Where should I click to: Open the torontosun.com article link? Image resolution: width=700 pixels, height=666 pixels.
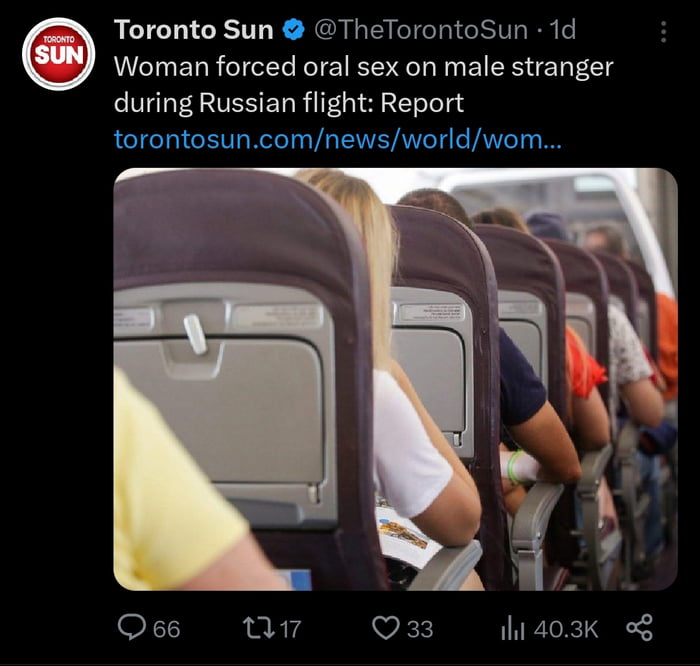(x=338, y=139)
